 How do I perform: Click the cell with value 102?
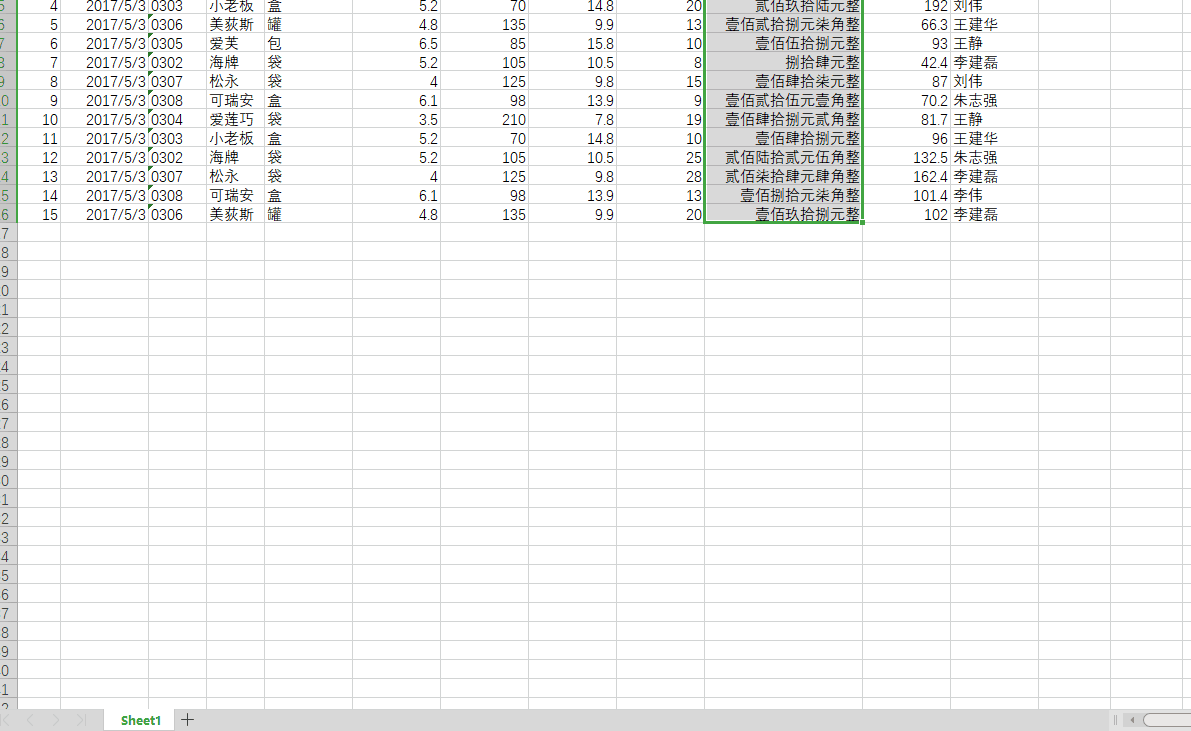(x=906, y=214)
